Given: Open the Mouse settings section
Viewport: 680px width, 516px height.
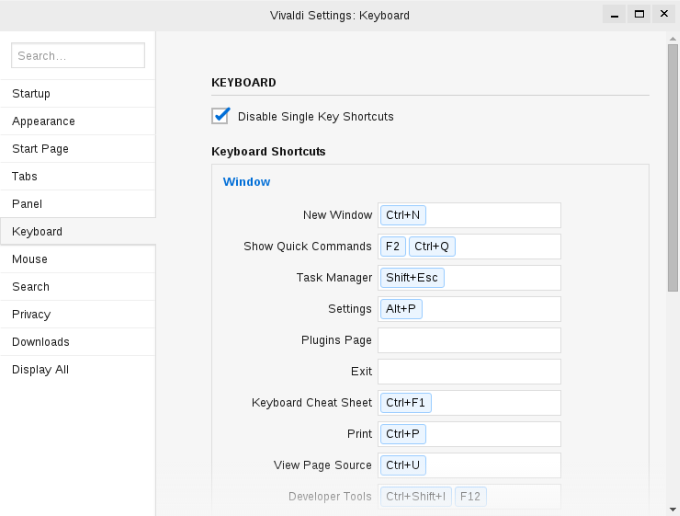Looking at the screenshot, I should [78, 259].
